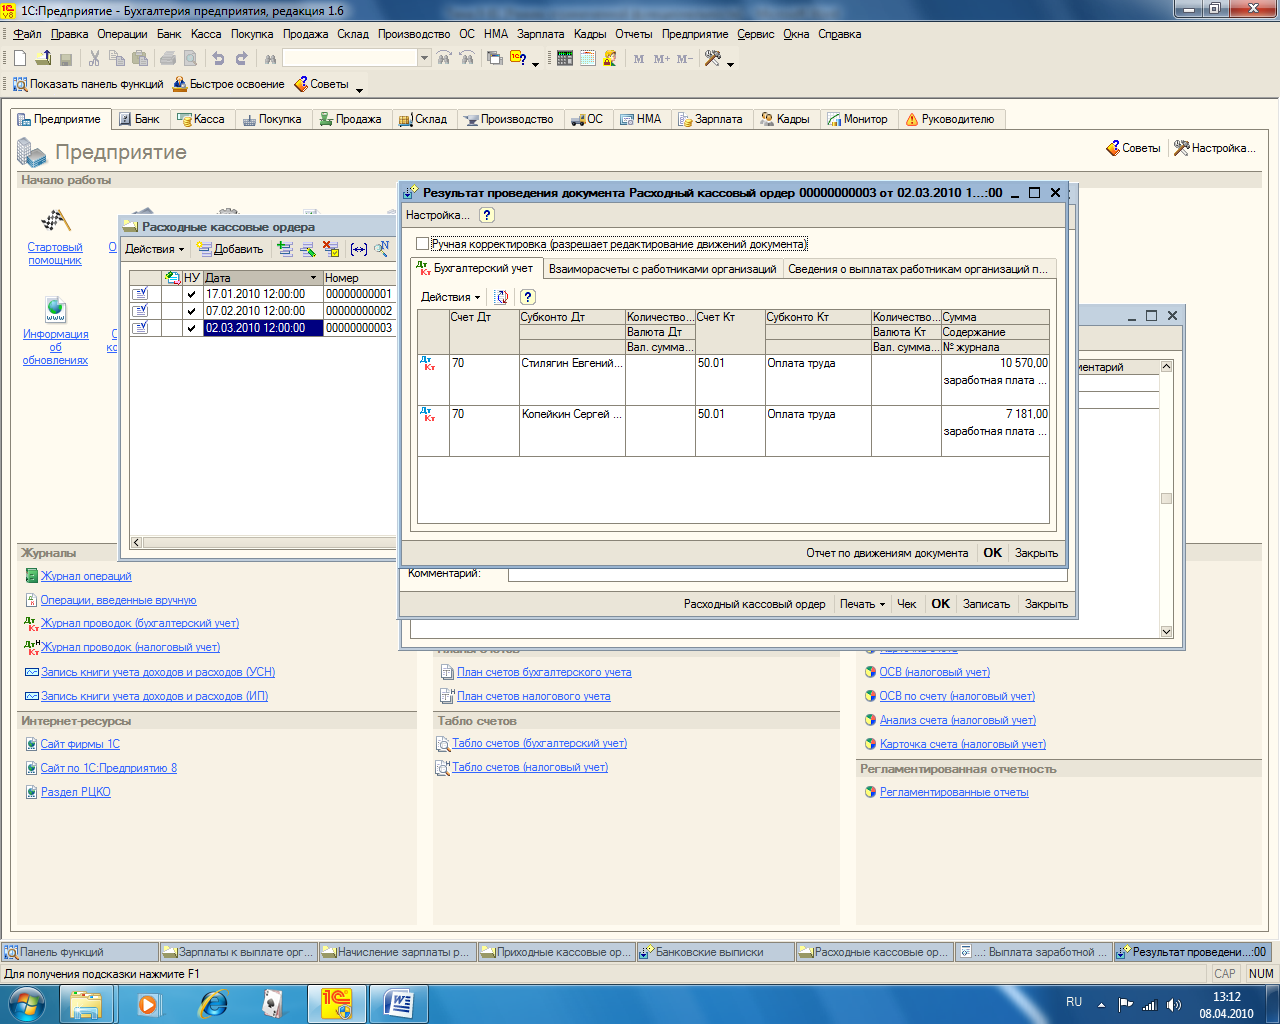Screen dimensions: 1280x1024
Task: Click the horizontal scrollbar in cash orders list
Action: (265, 543)
